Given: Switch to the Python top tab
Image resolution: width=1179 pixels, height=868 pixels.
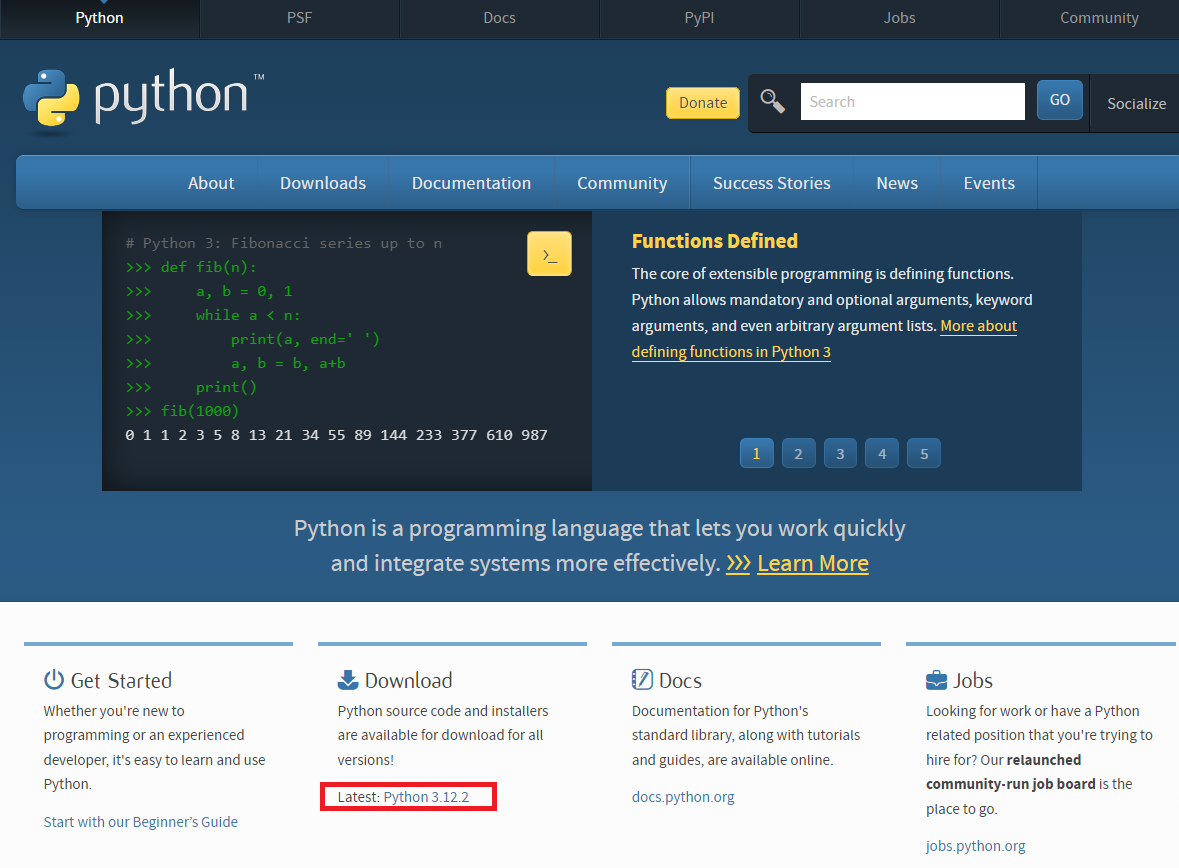Looking at the screenshot, I should click(99, 18).
